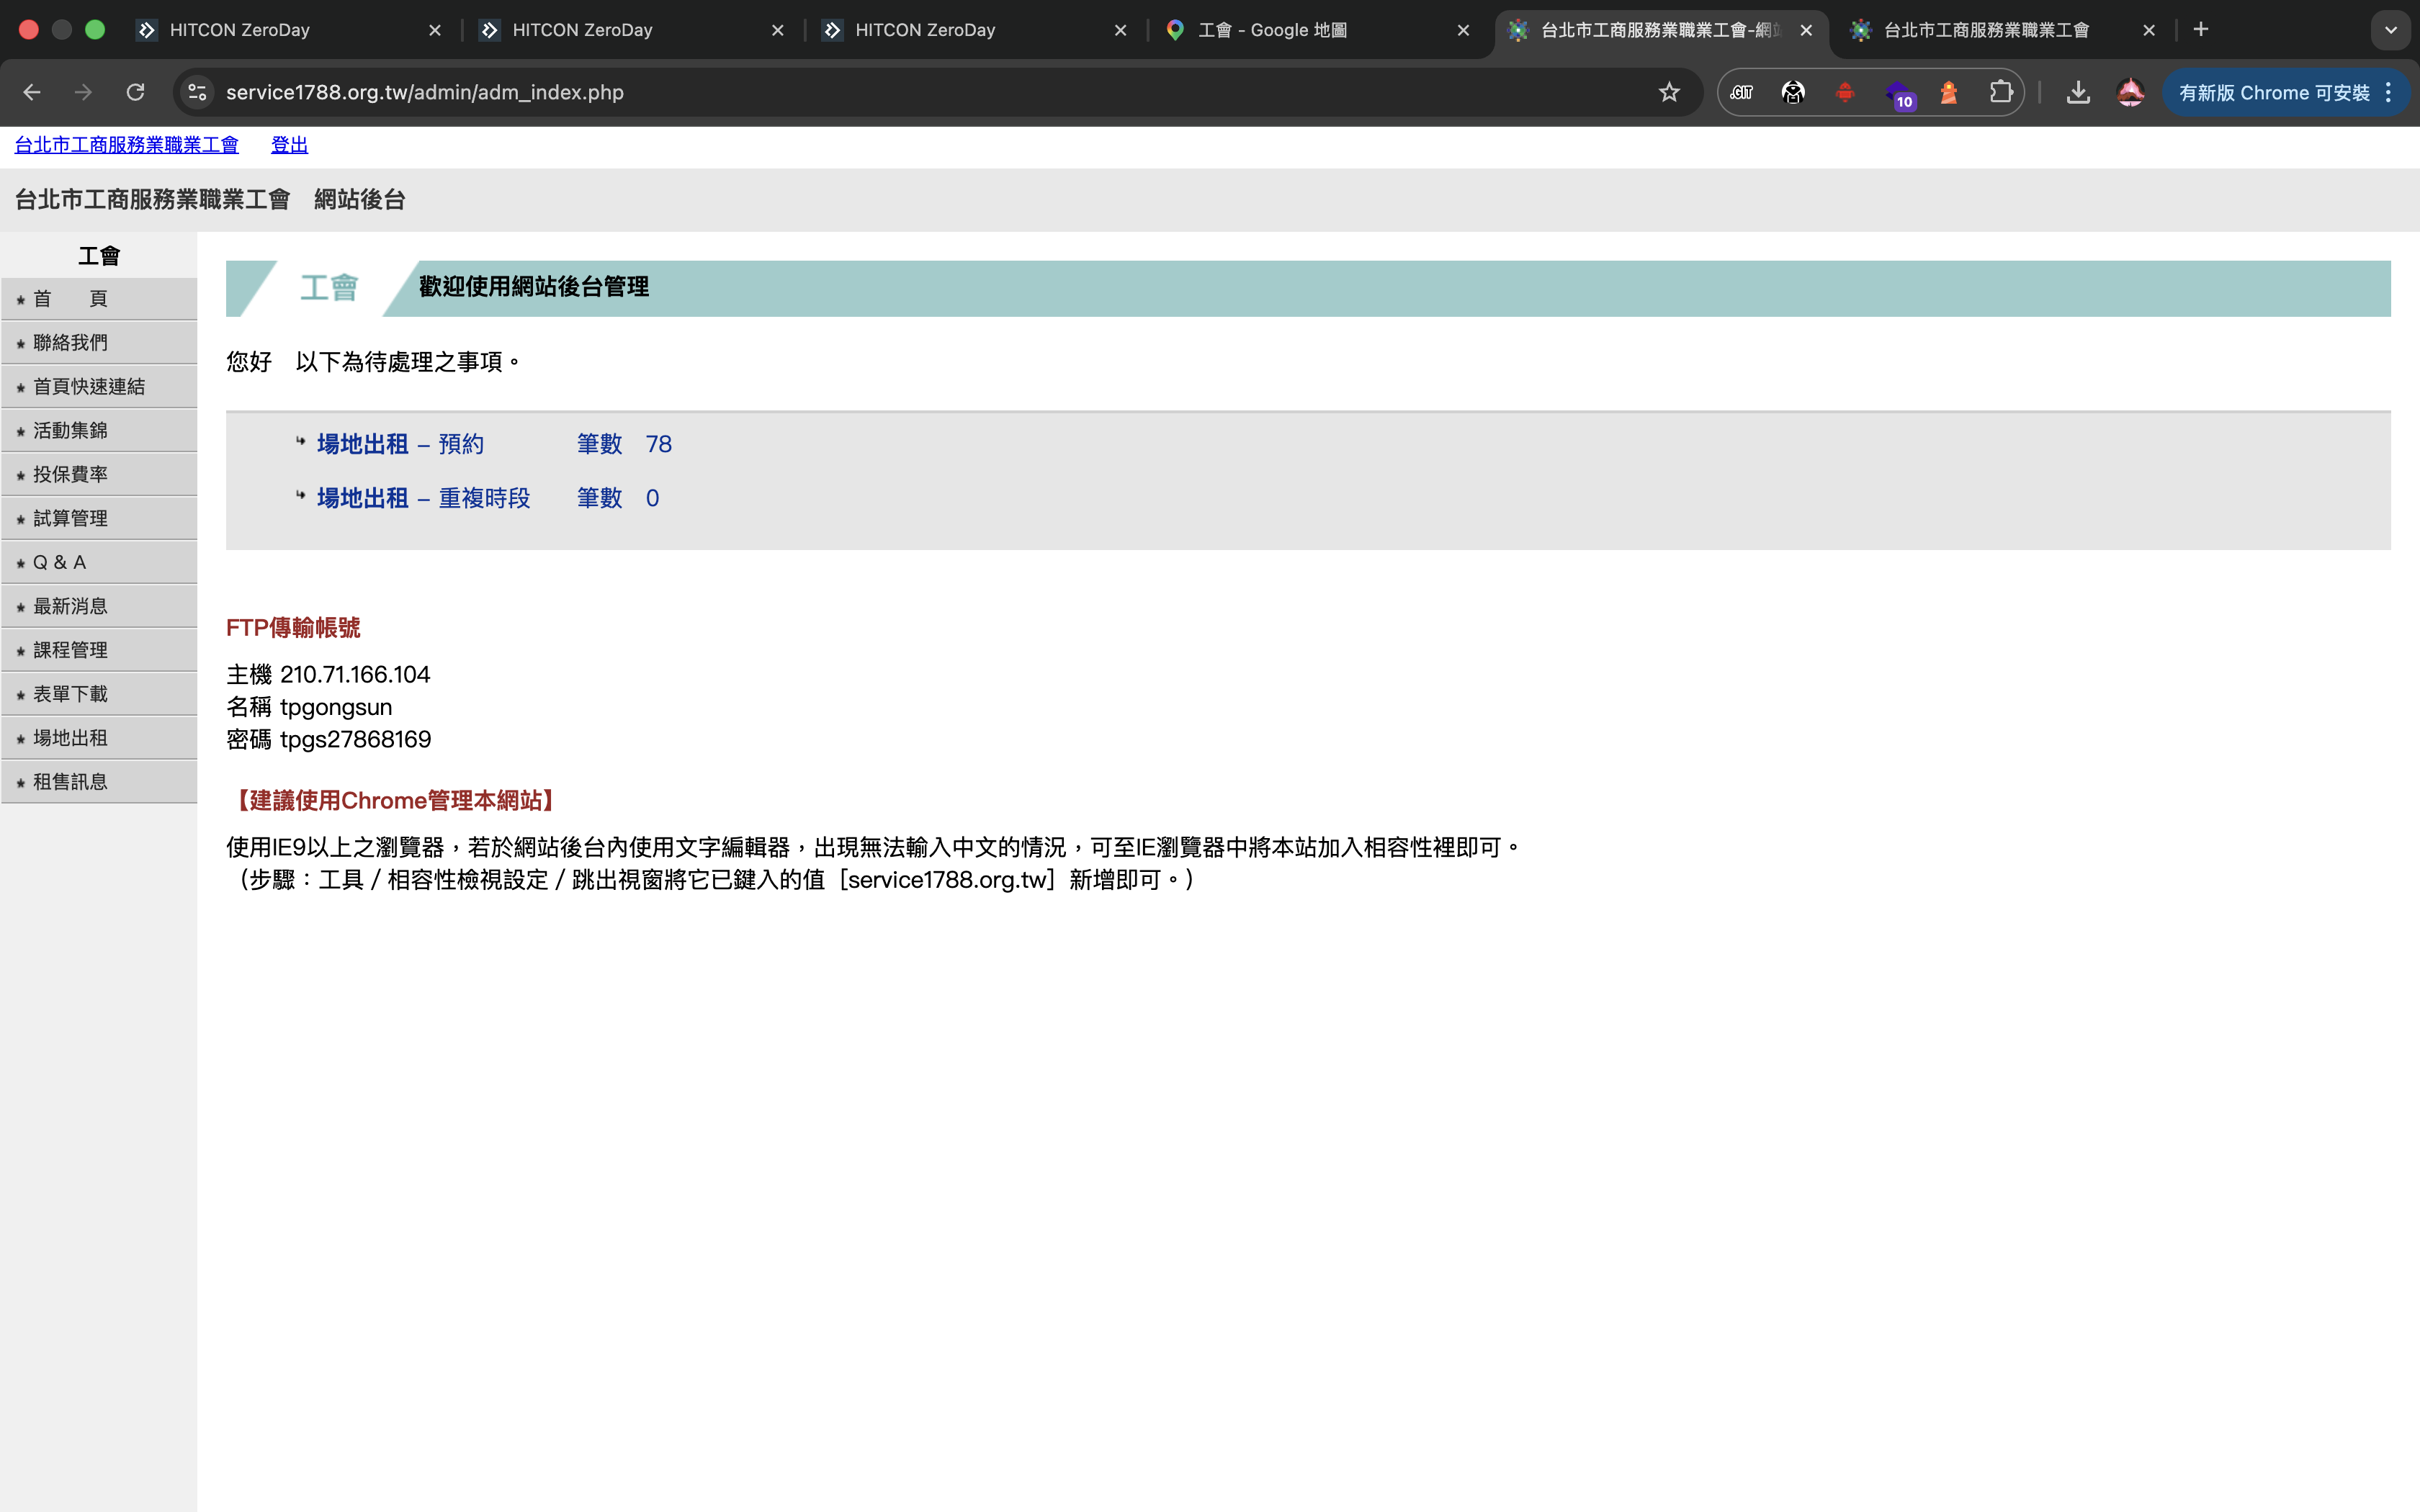Click the 台北市工商服務業職業工會 top link

click(127, 145)
